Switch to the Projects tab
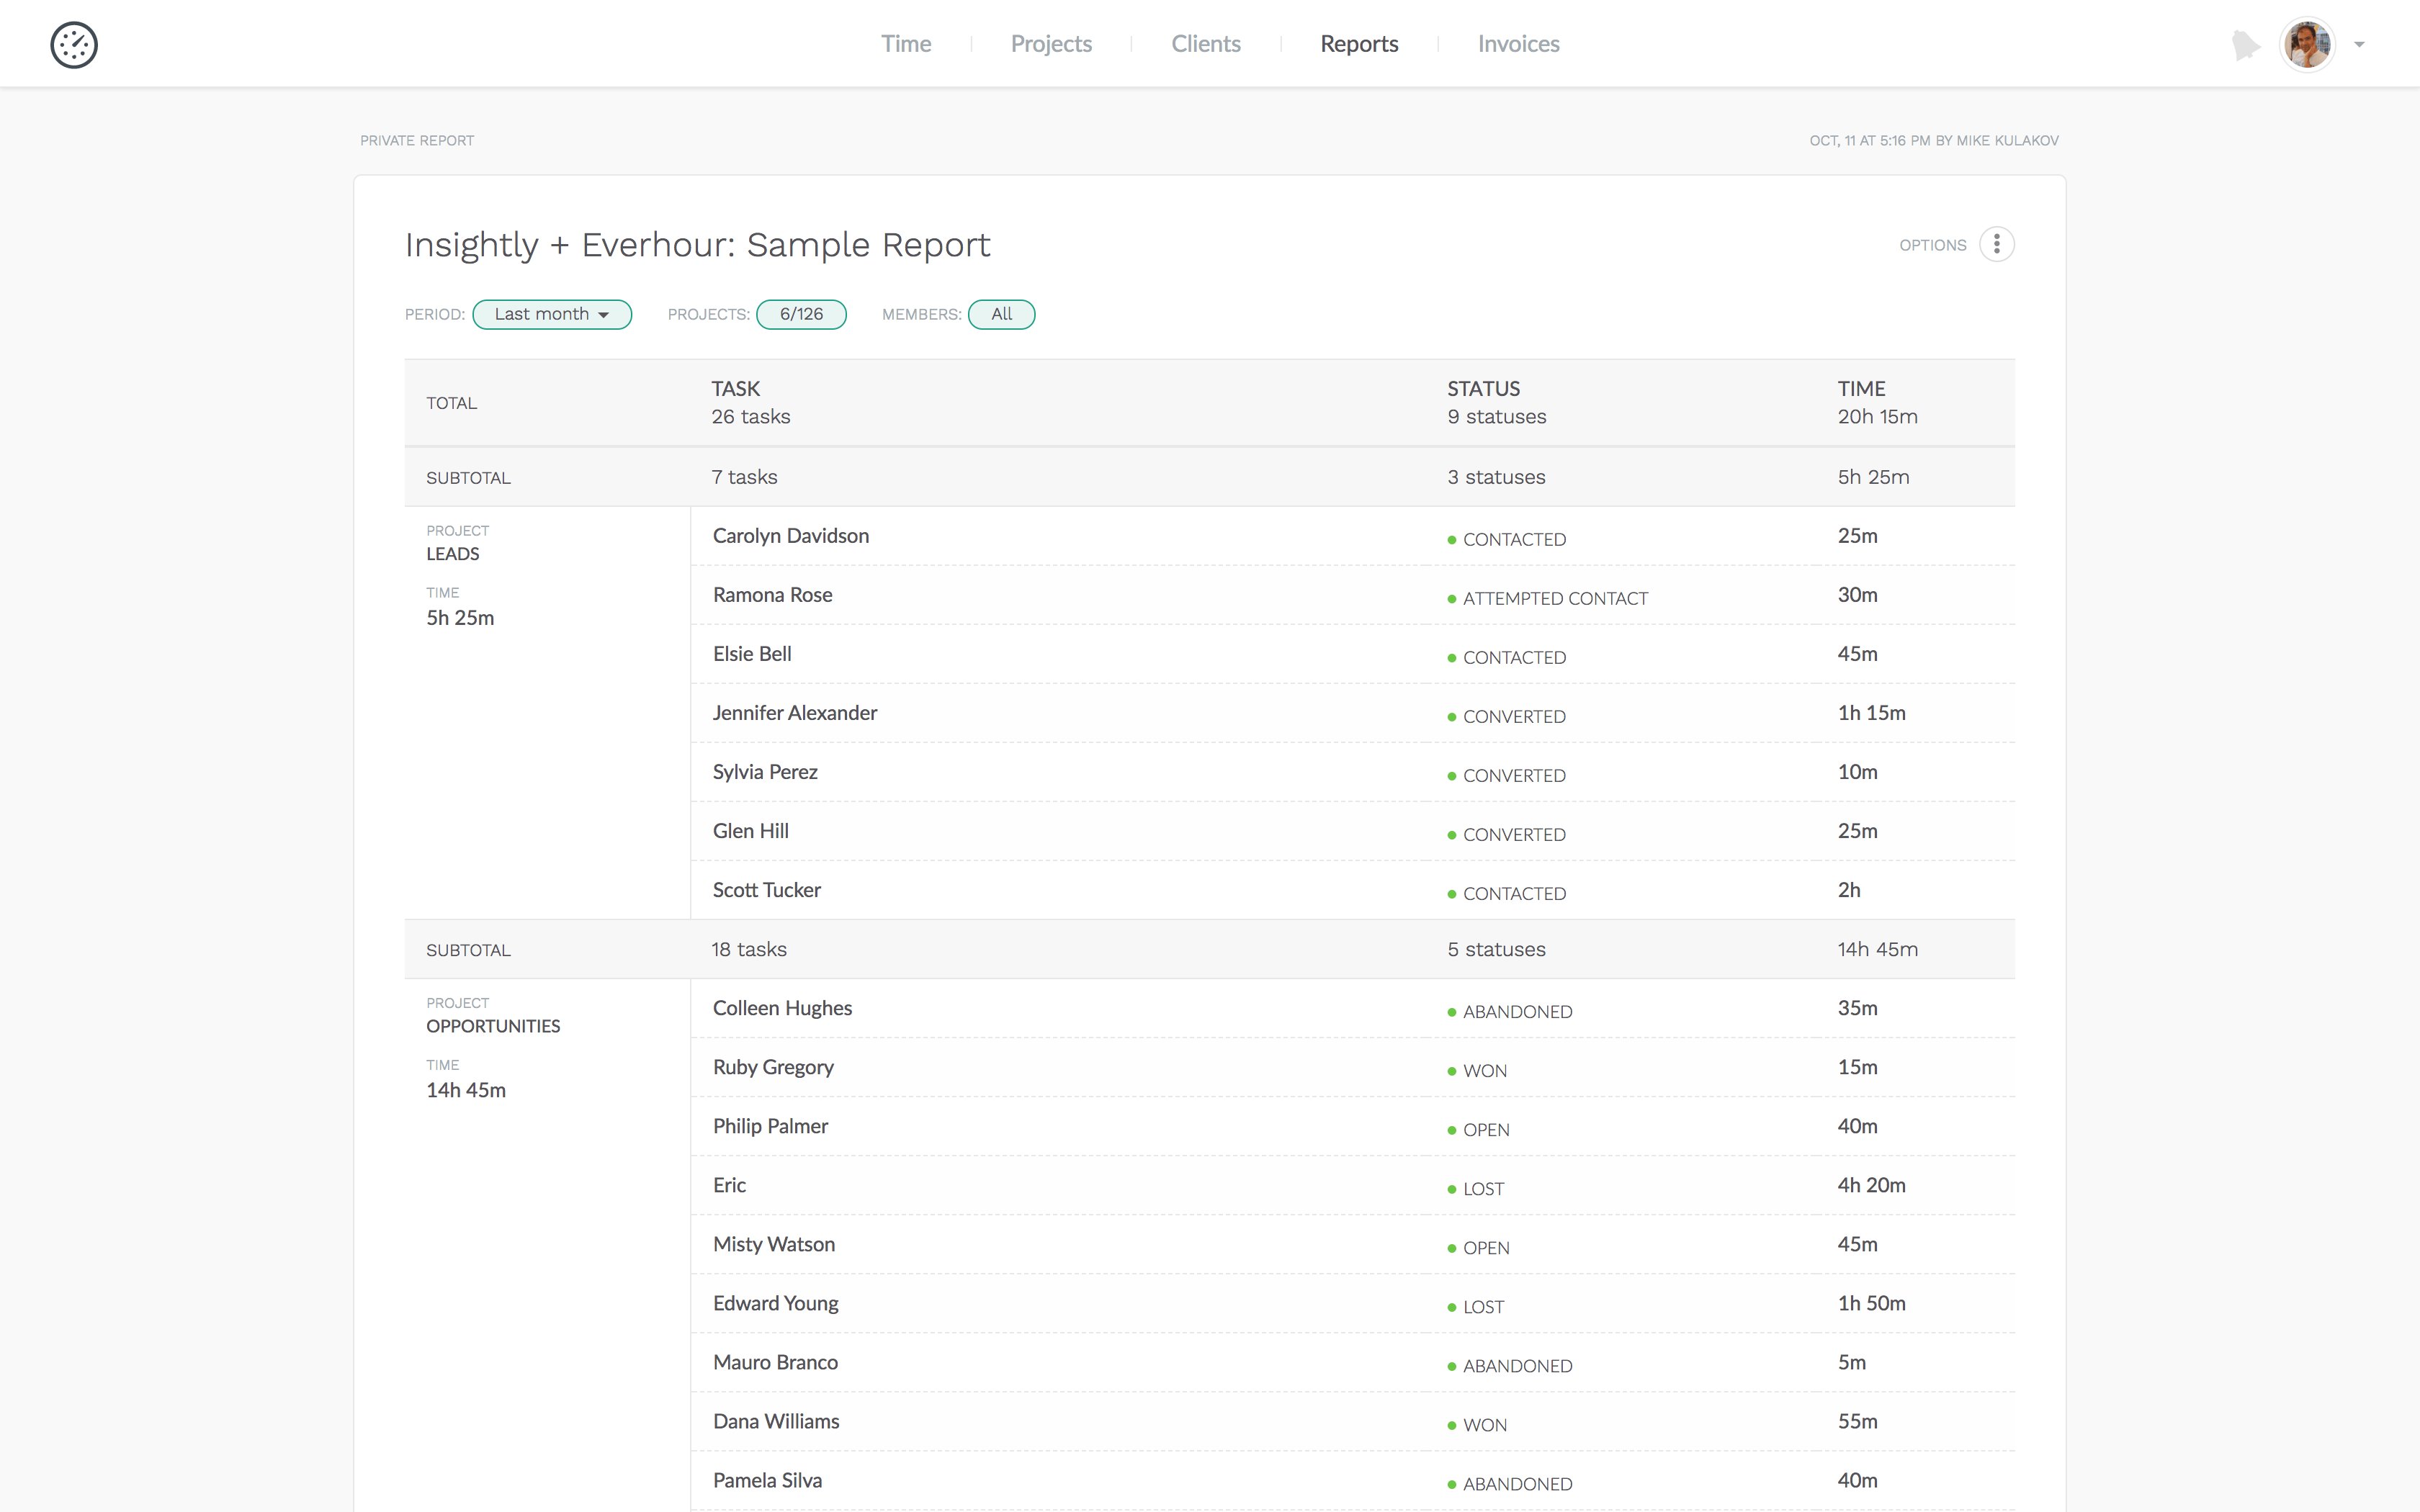 (1051, 44)
